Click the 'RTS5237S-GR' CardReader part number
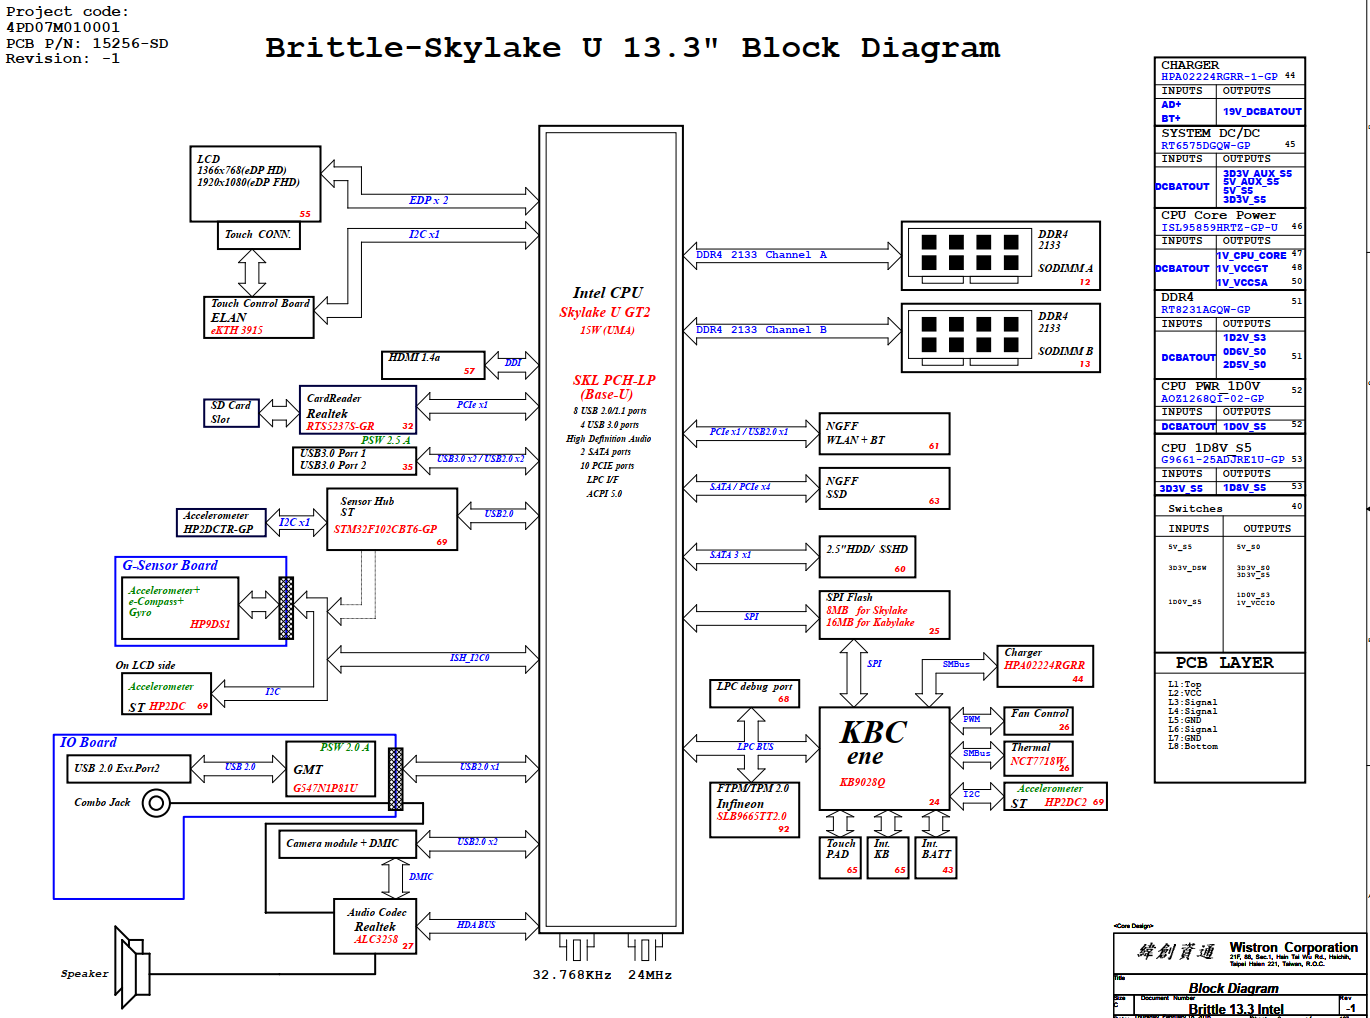Screen dimensions: 1370x1018 340,426
